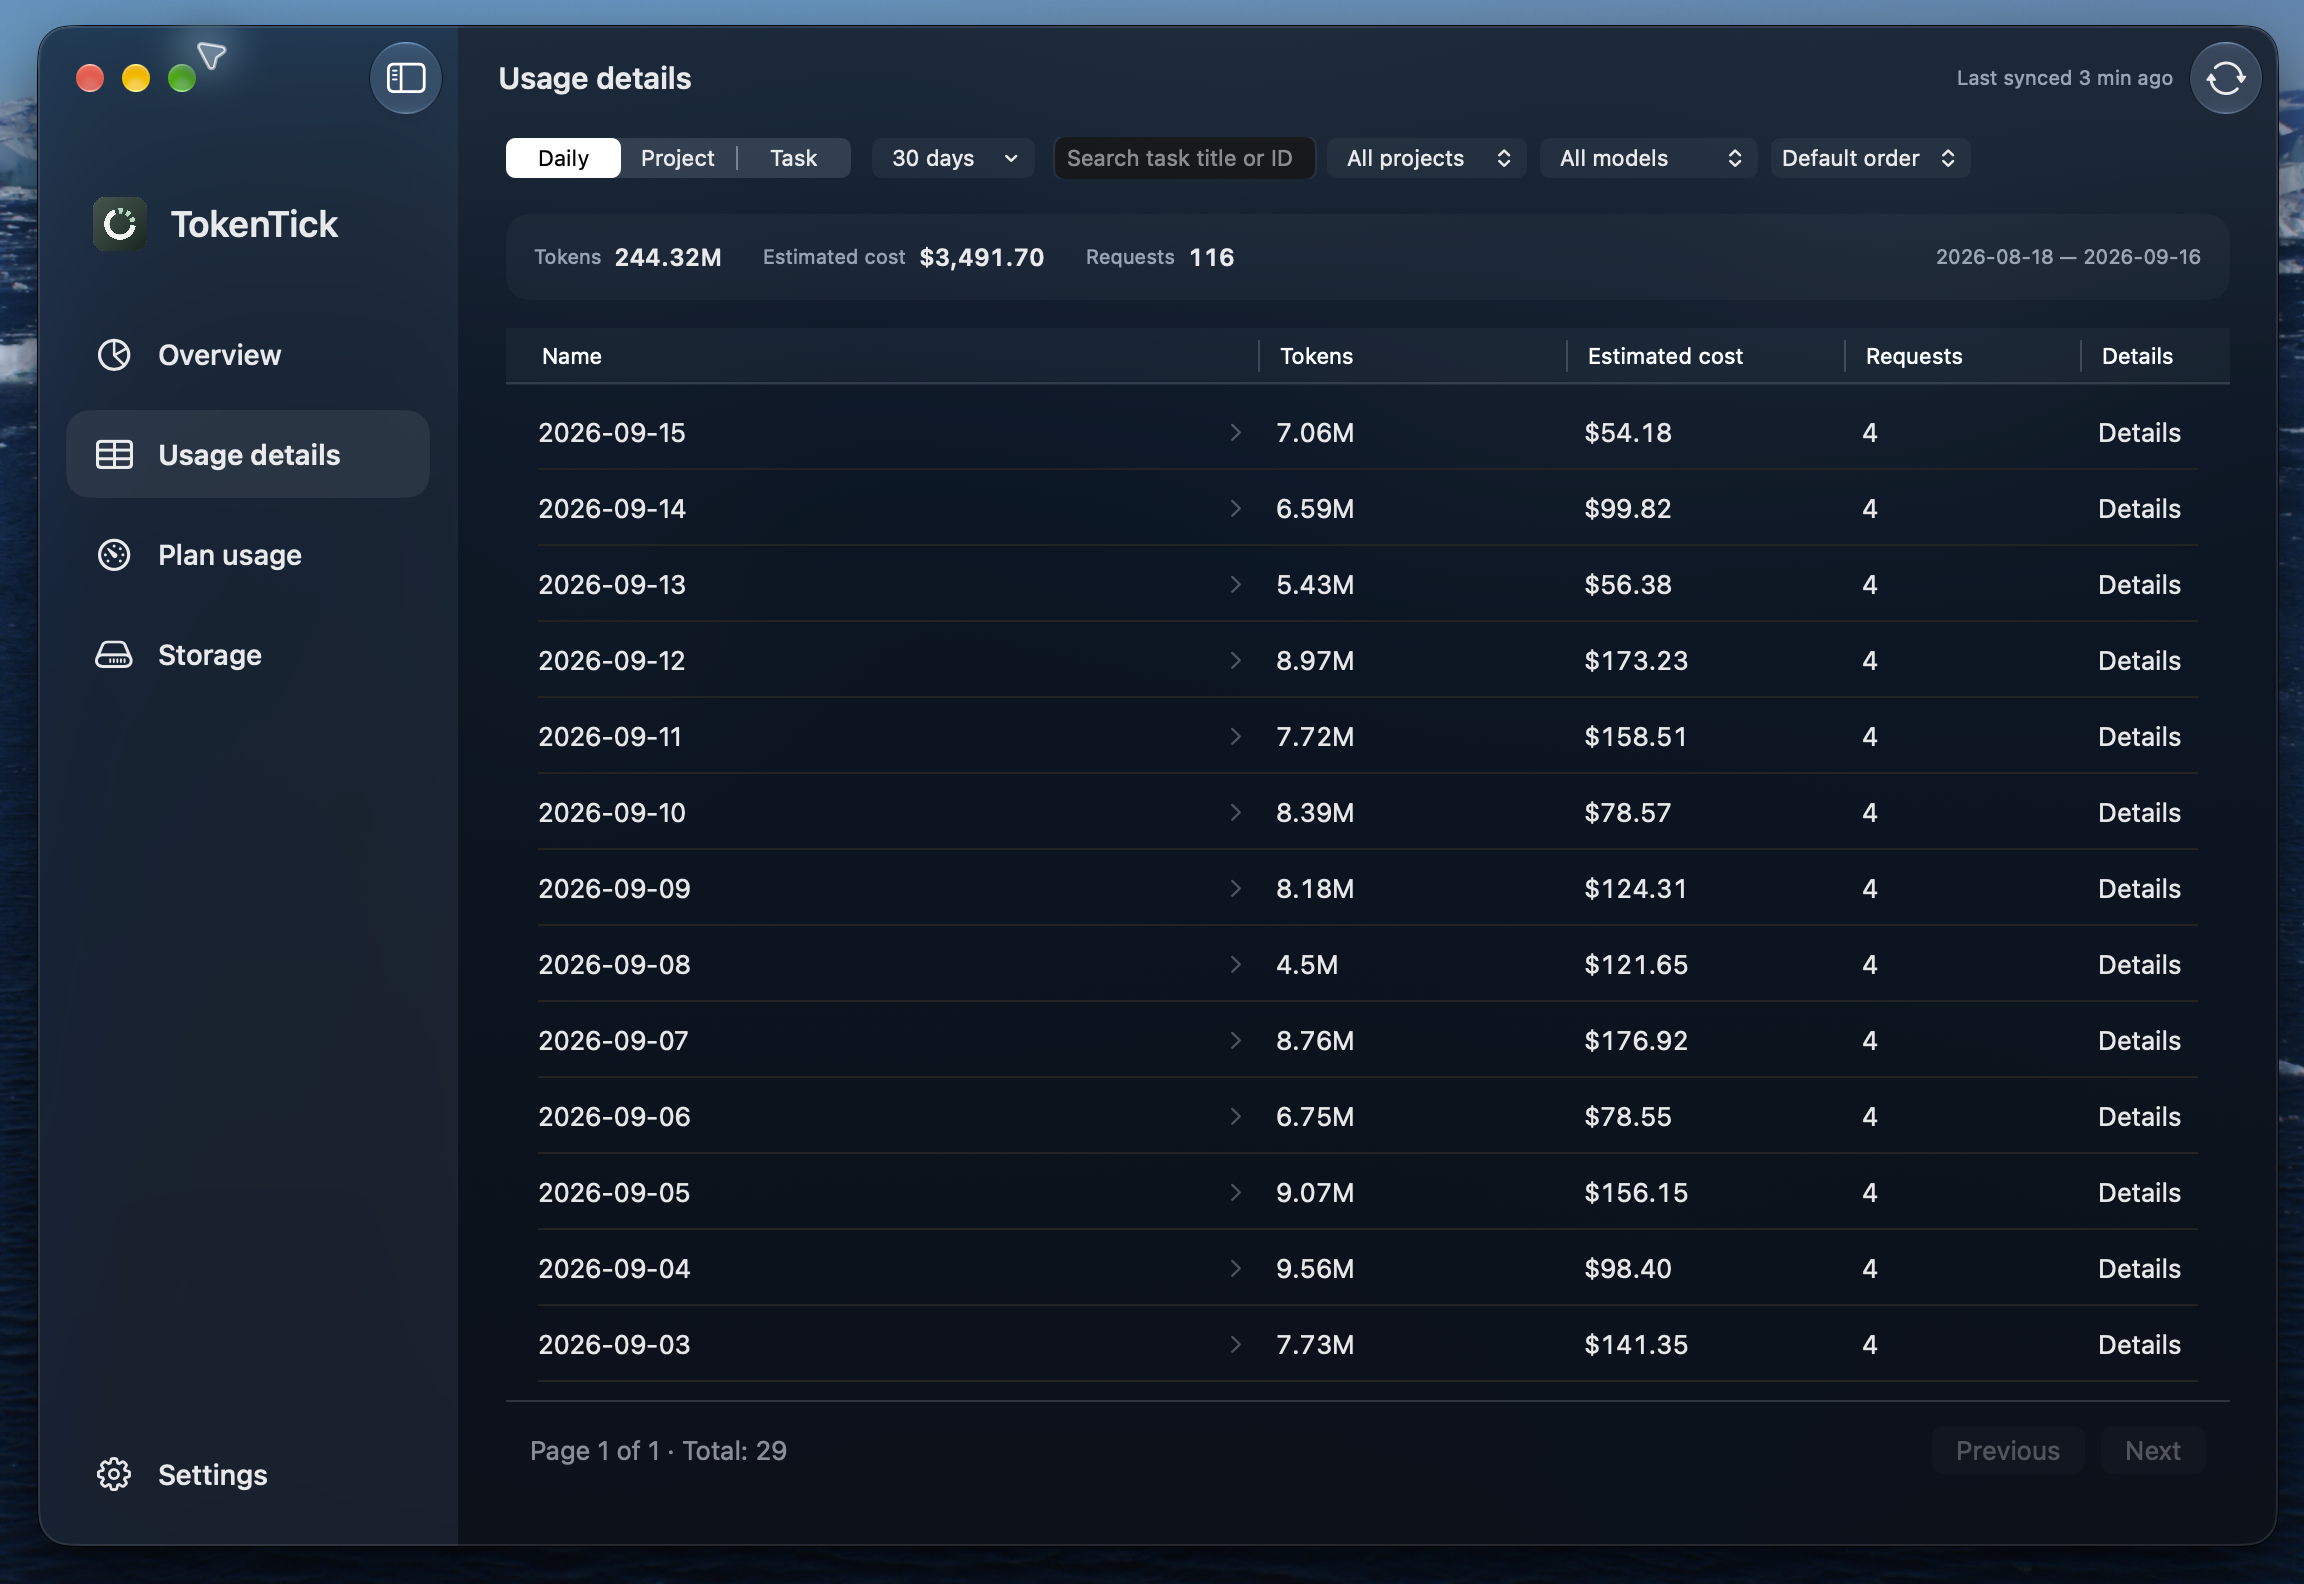The height and width of the screenshot is (1584, 2304).
Task: Expand the 2026-09-13 row chevron
Action: tap(1236, 584)
